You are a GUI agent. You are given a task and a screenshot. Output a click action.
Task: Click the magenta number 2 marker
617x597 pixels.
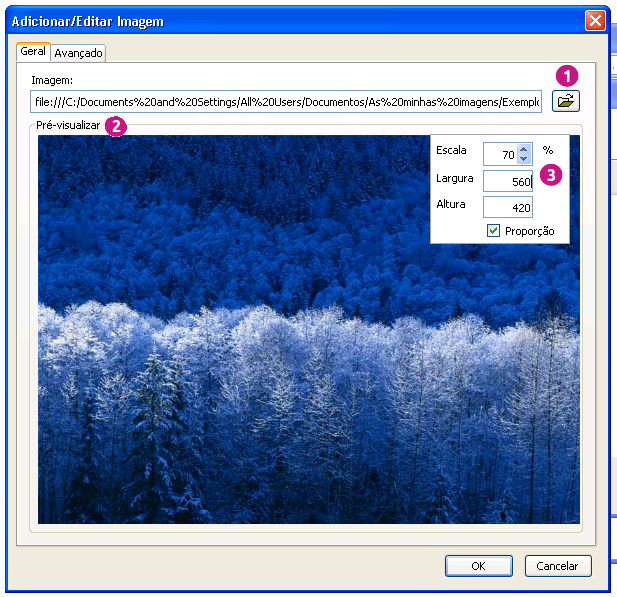116,127
